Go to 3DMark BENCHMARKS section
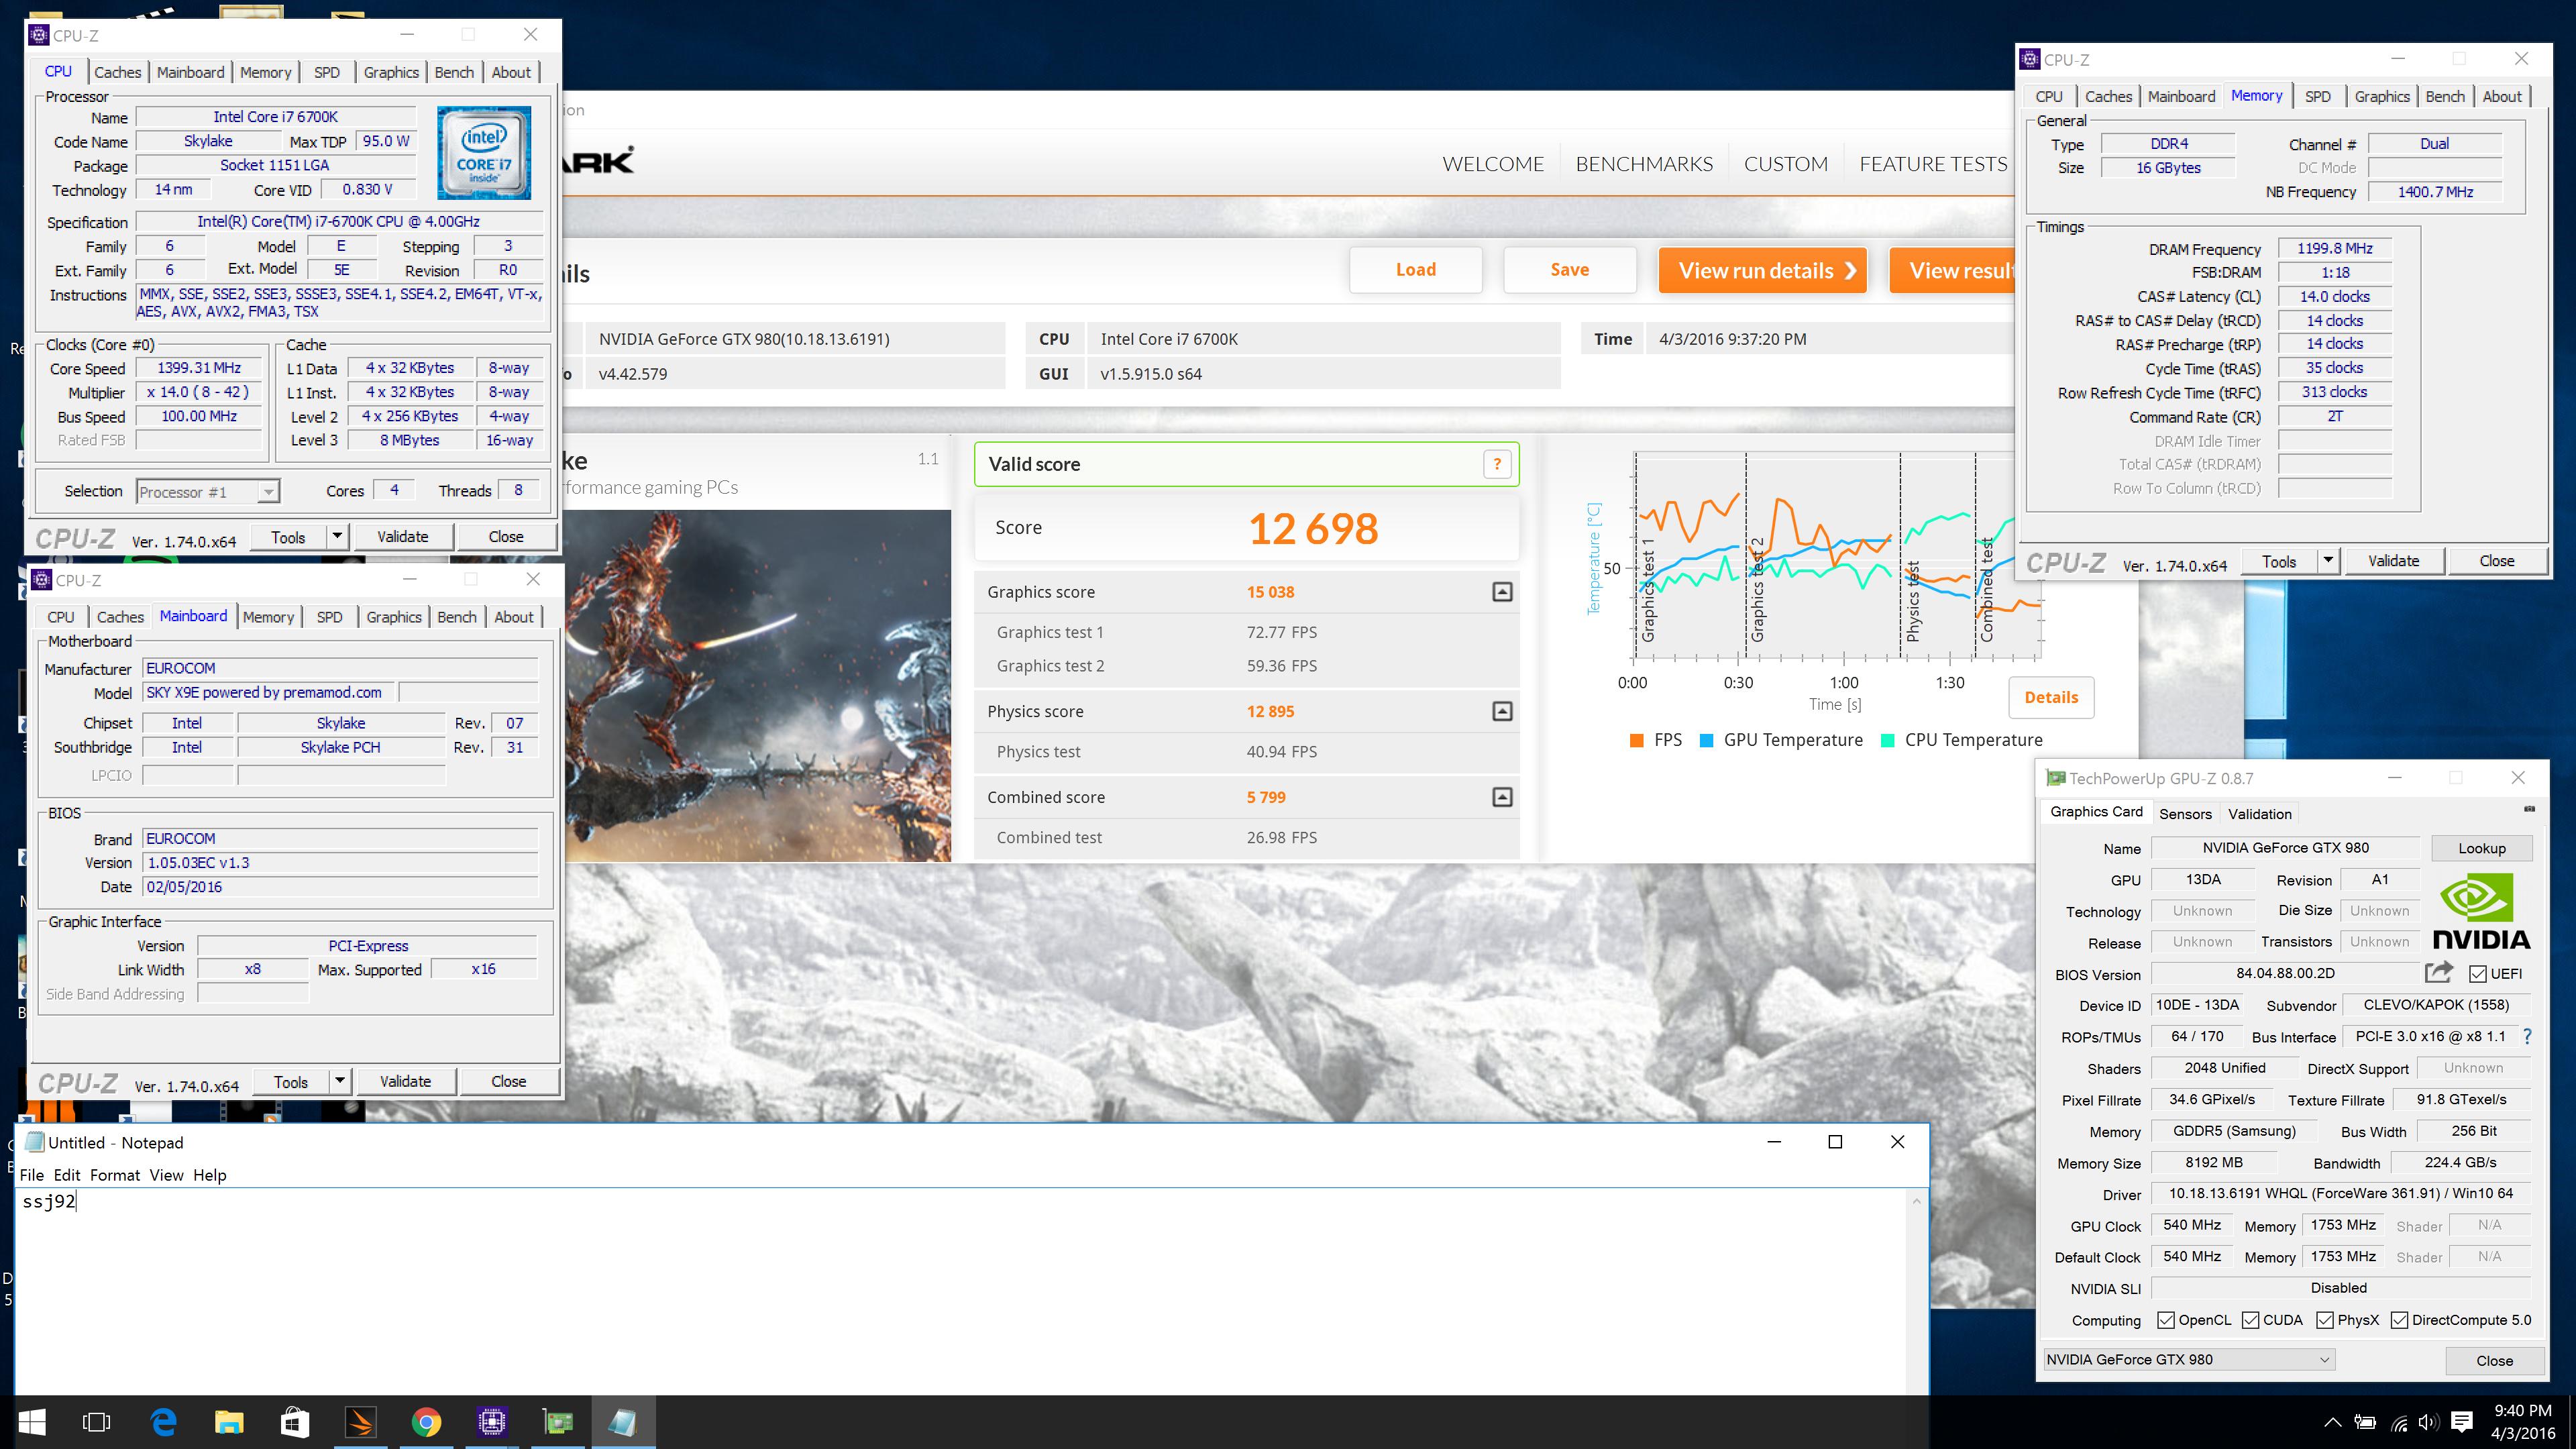This screenshot has height=1449, width=2576. click(1644, 164)
